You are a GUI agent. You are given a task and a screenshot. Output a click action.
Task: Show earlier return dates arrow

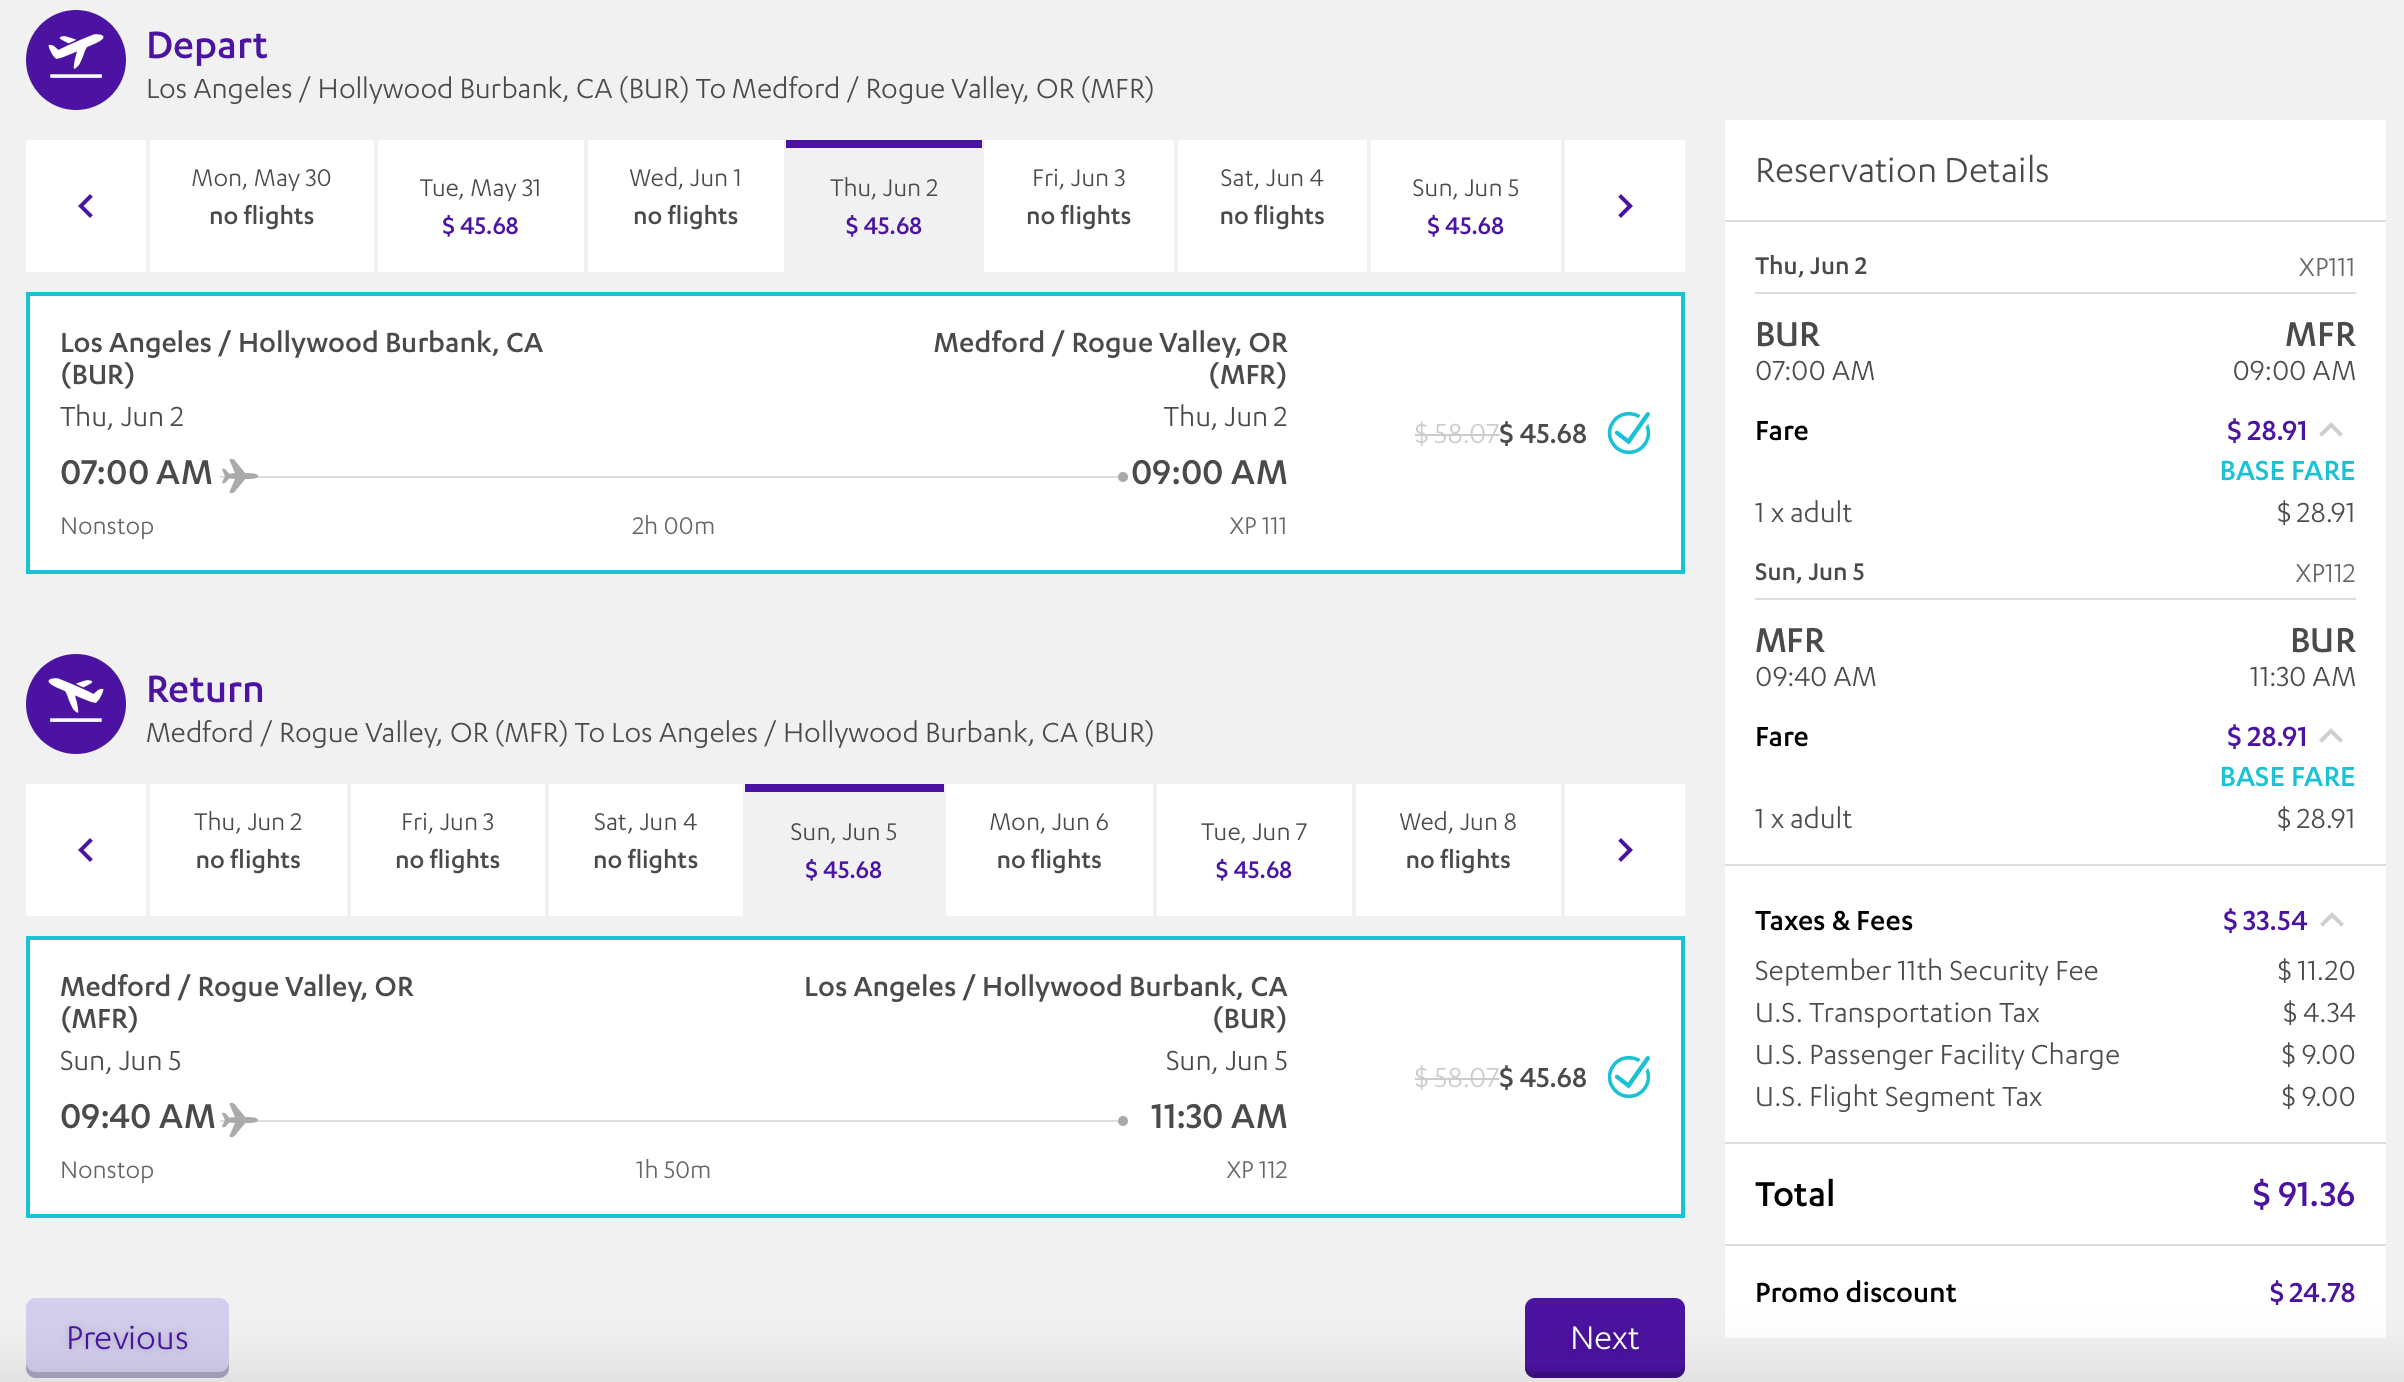pos(86,850)
